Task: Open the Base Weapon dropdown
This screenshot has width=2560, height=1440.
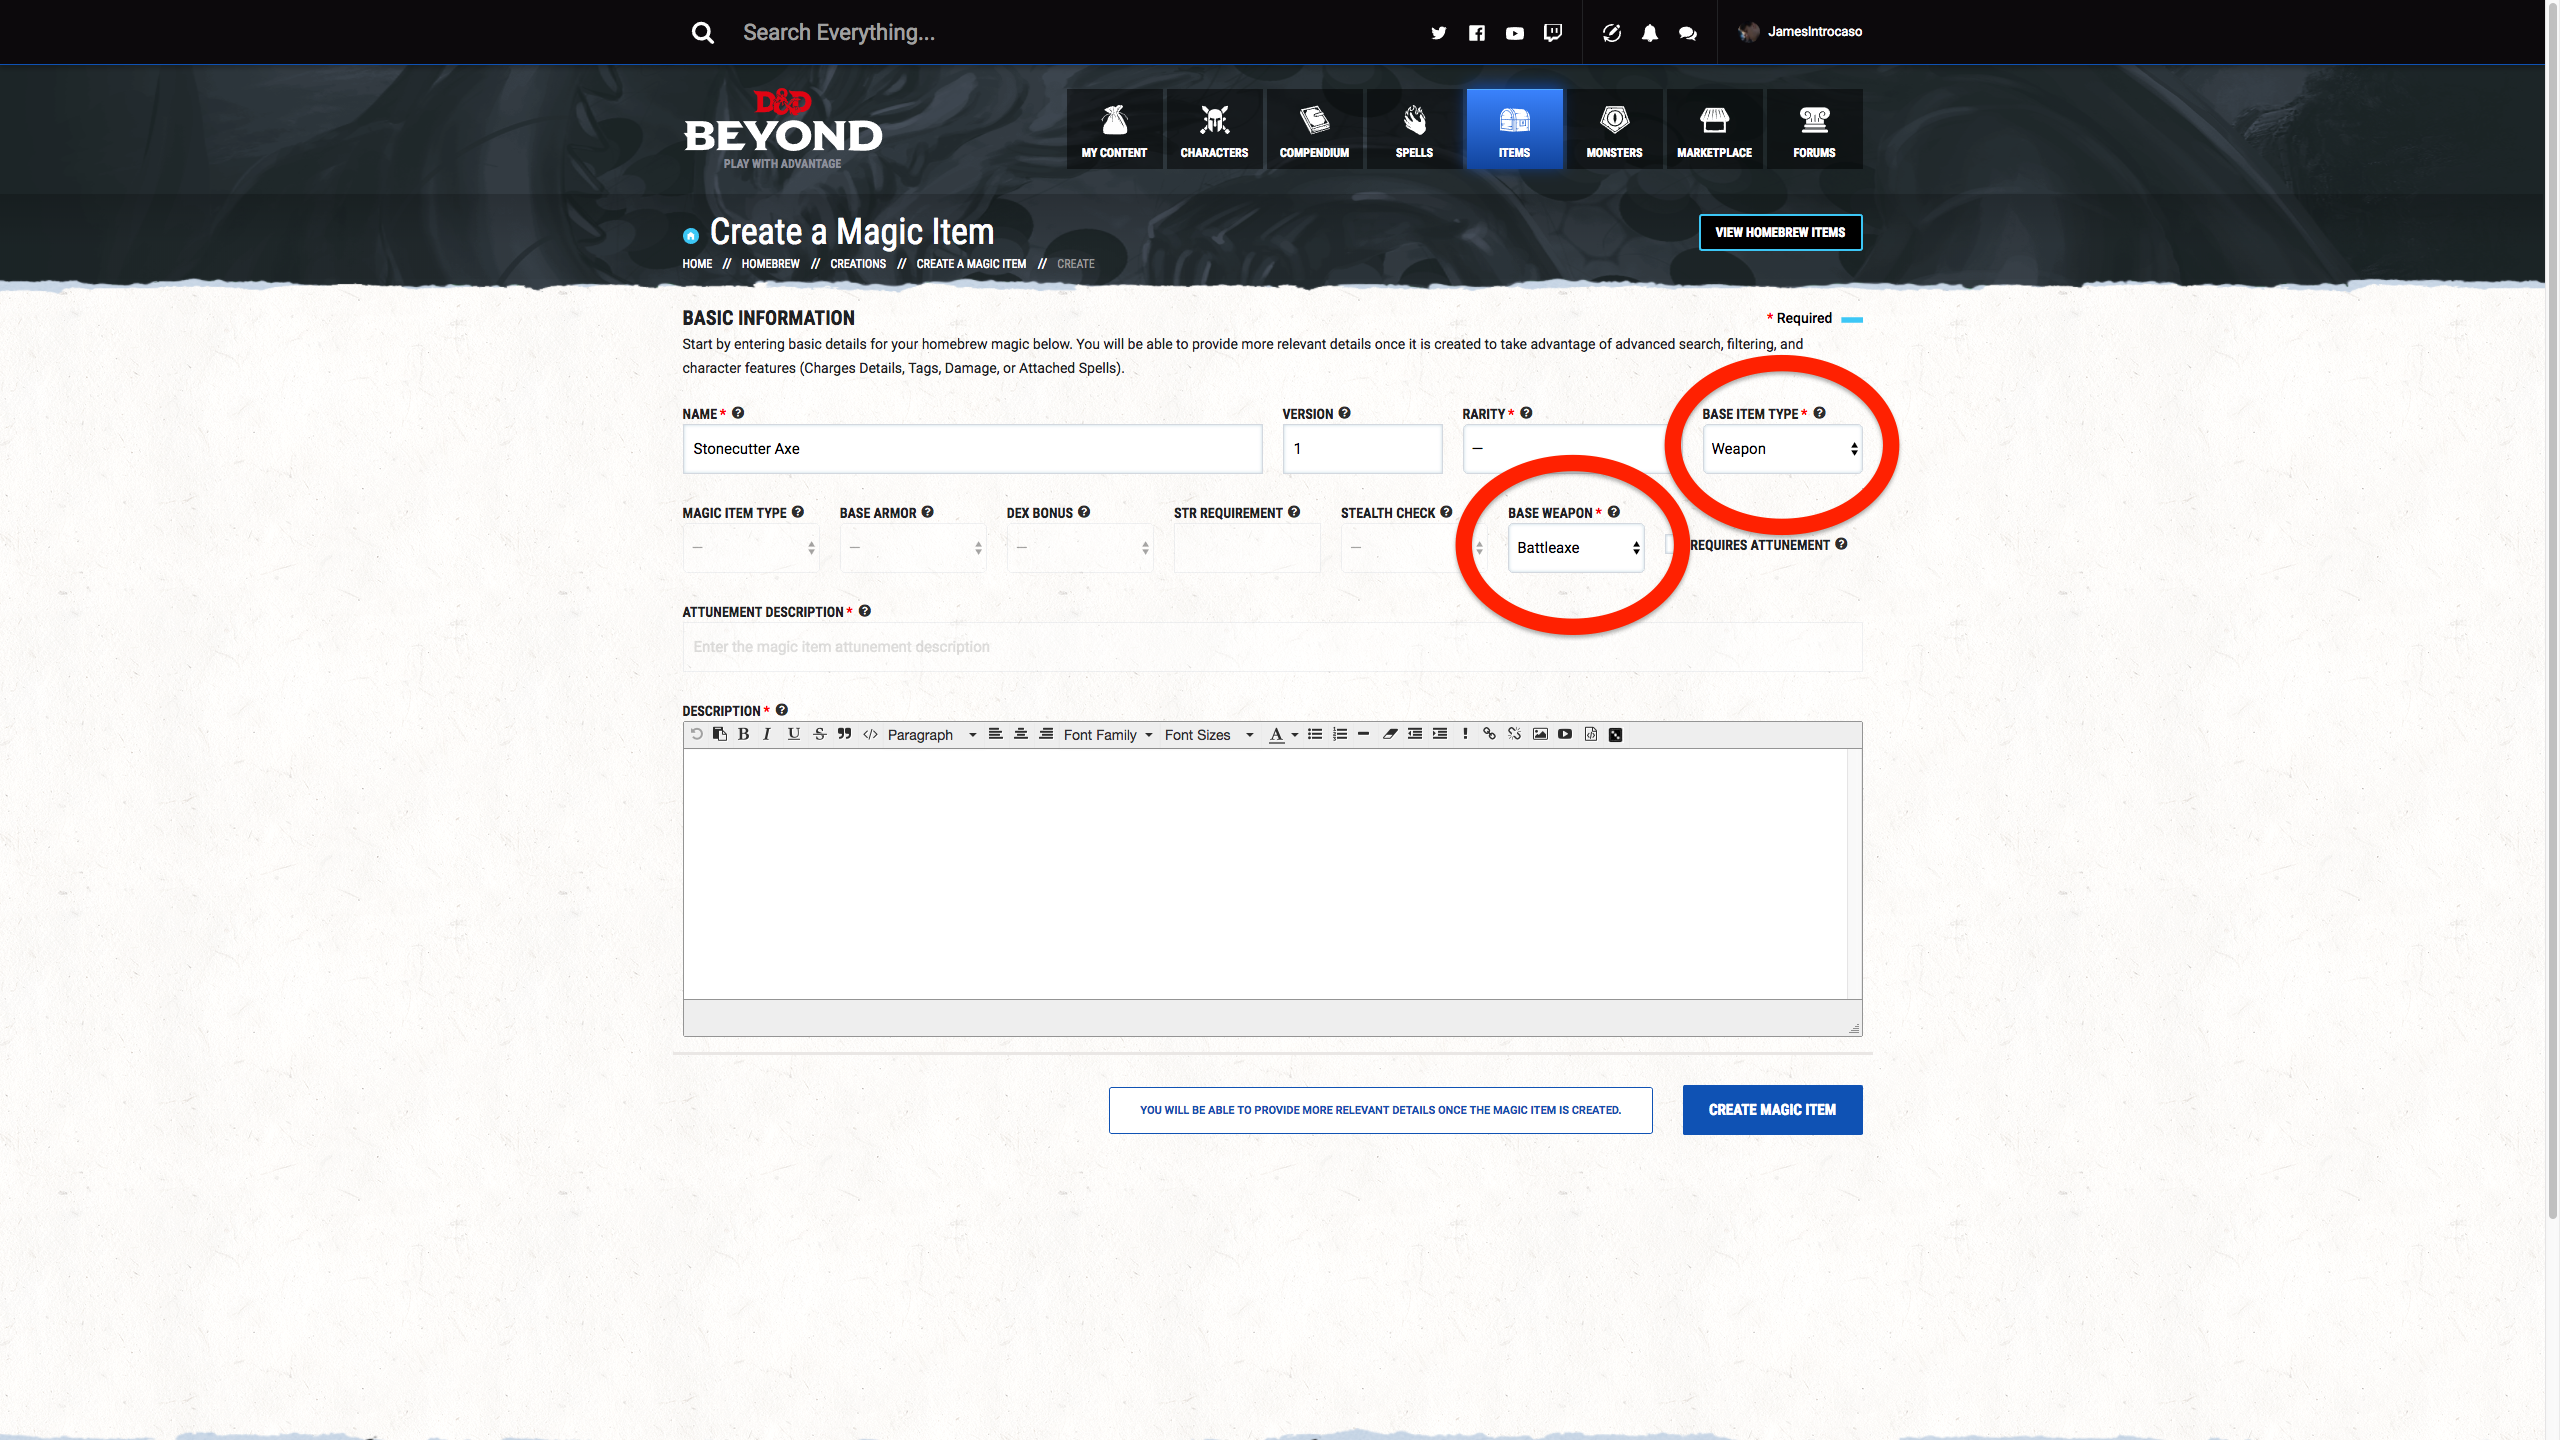Action: point(1576,548)
